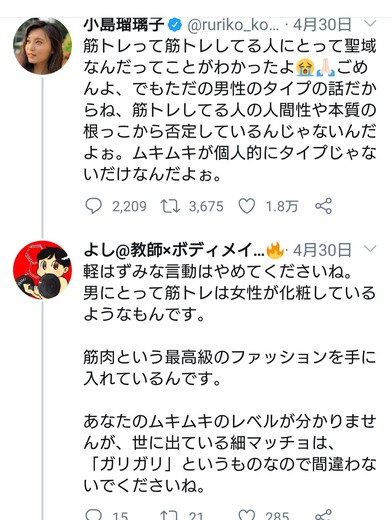Share よし's tweet via share icon

[x=324, y=515]
